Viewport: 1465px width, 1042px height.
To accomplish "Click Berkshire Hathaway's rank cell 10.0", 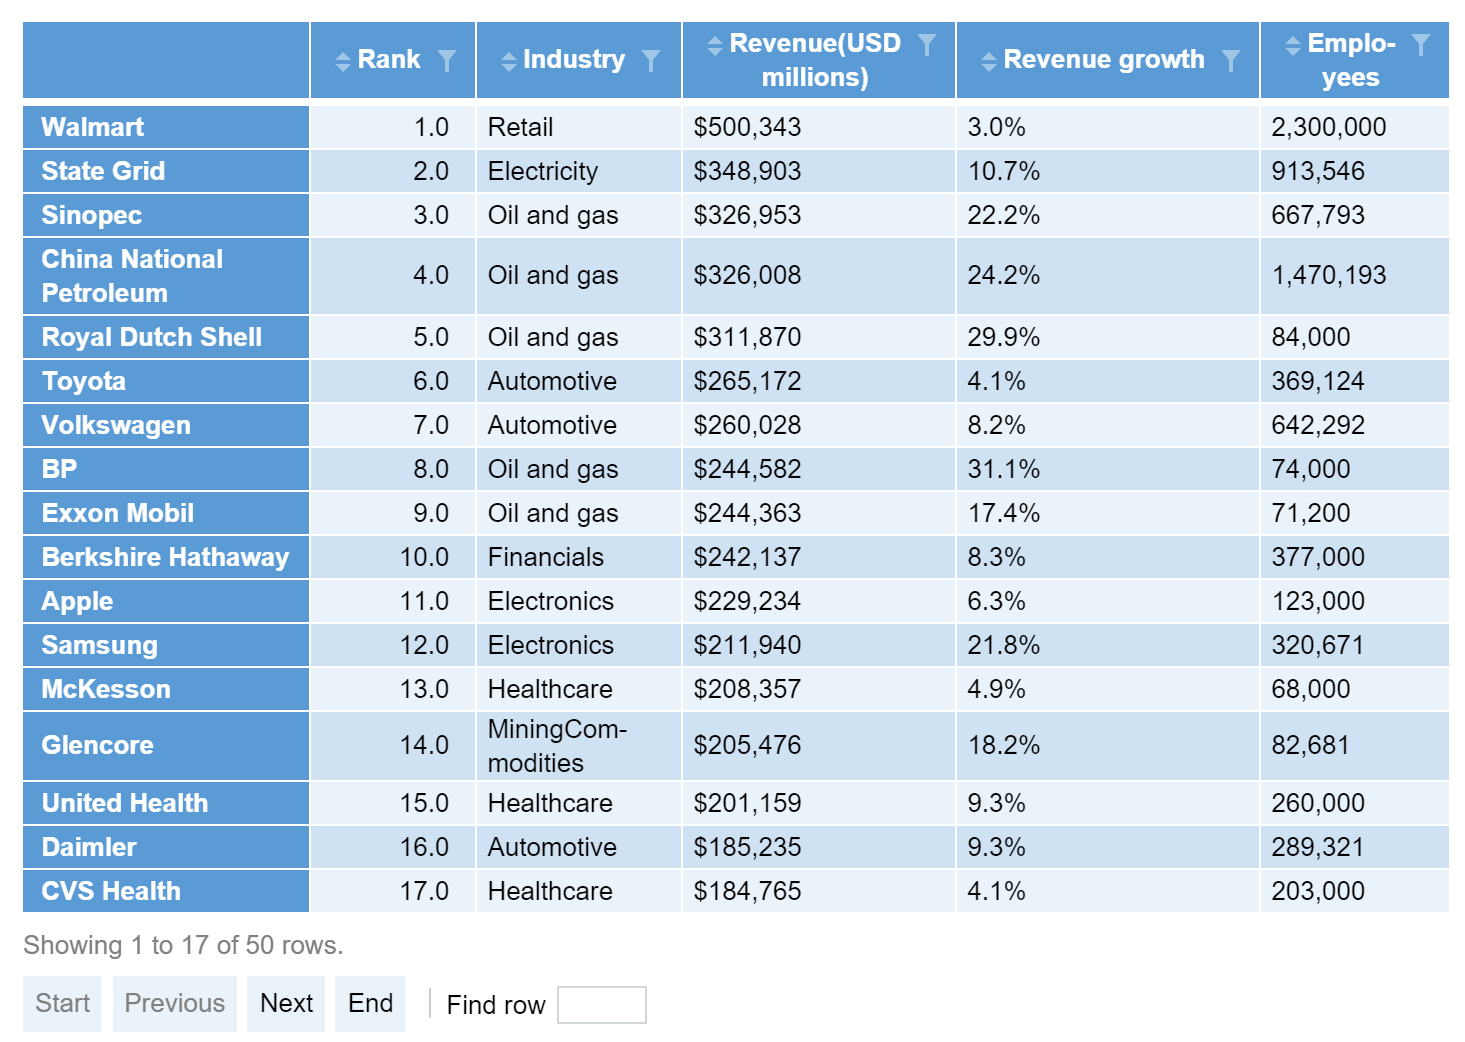I will tap(393, 557).
